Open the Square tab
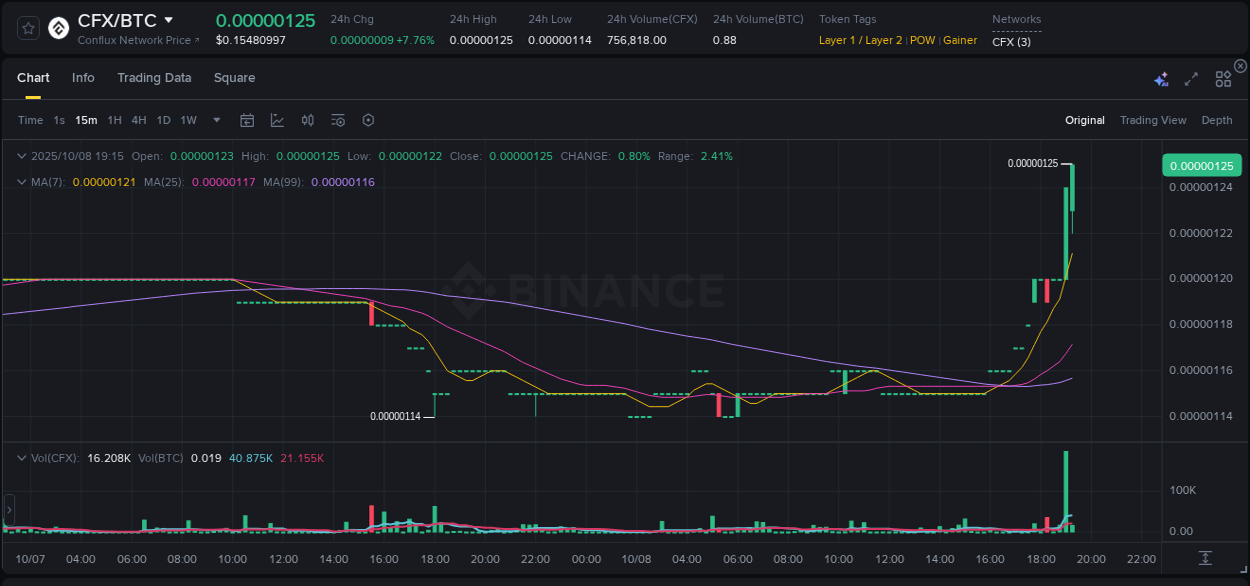 tap(234, 78)
